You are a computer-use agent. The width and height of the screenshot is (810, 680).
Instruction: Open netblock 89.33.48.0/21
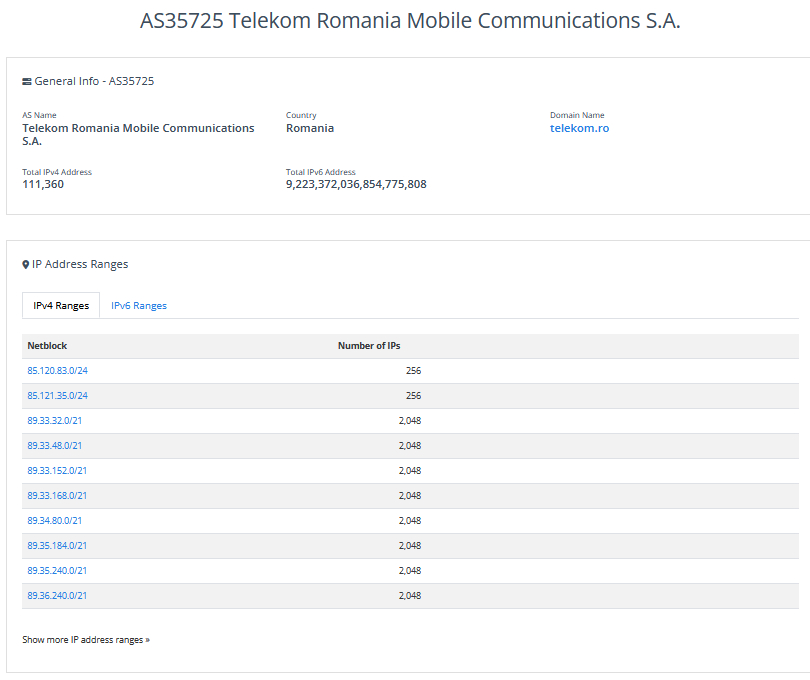[x=54, y=445]
